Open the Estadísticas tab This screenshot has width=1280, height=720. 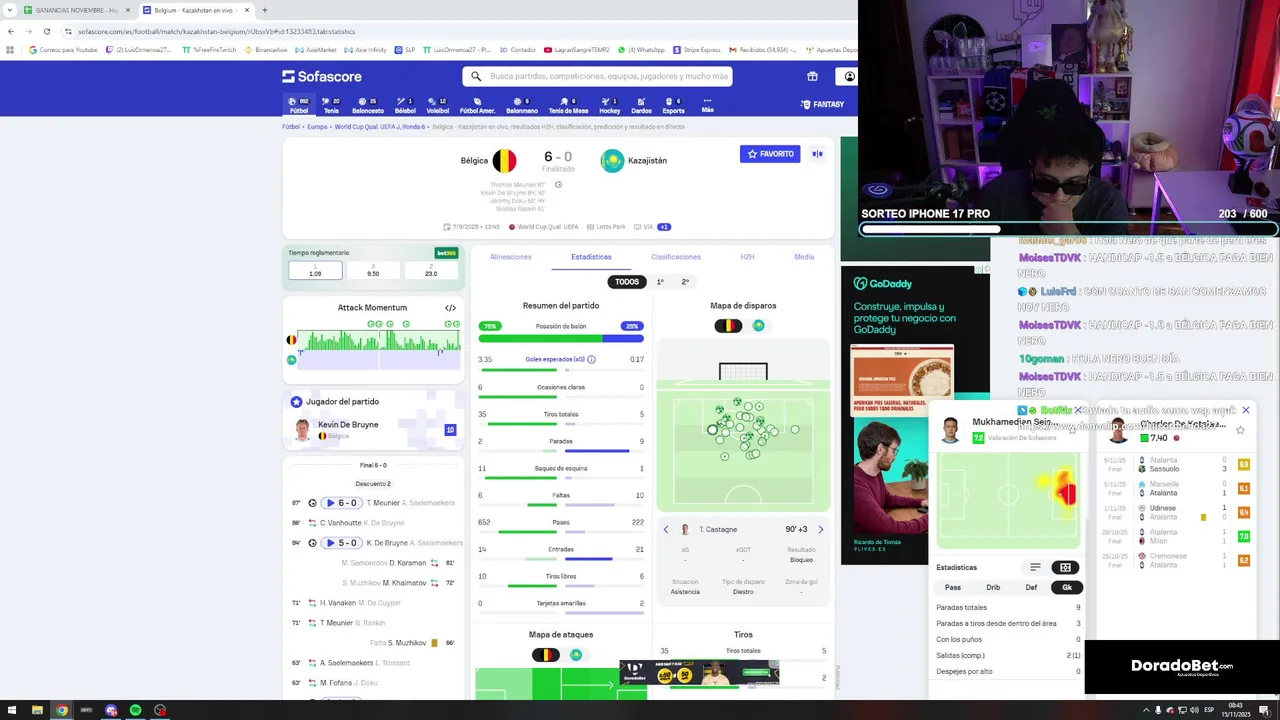[x=591, y=257]
